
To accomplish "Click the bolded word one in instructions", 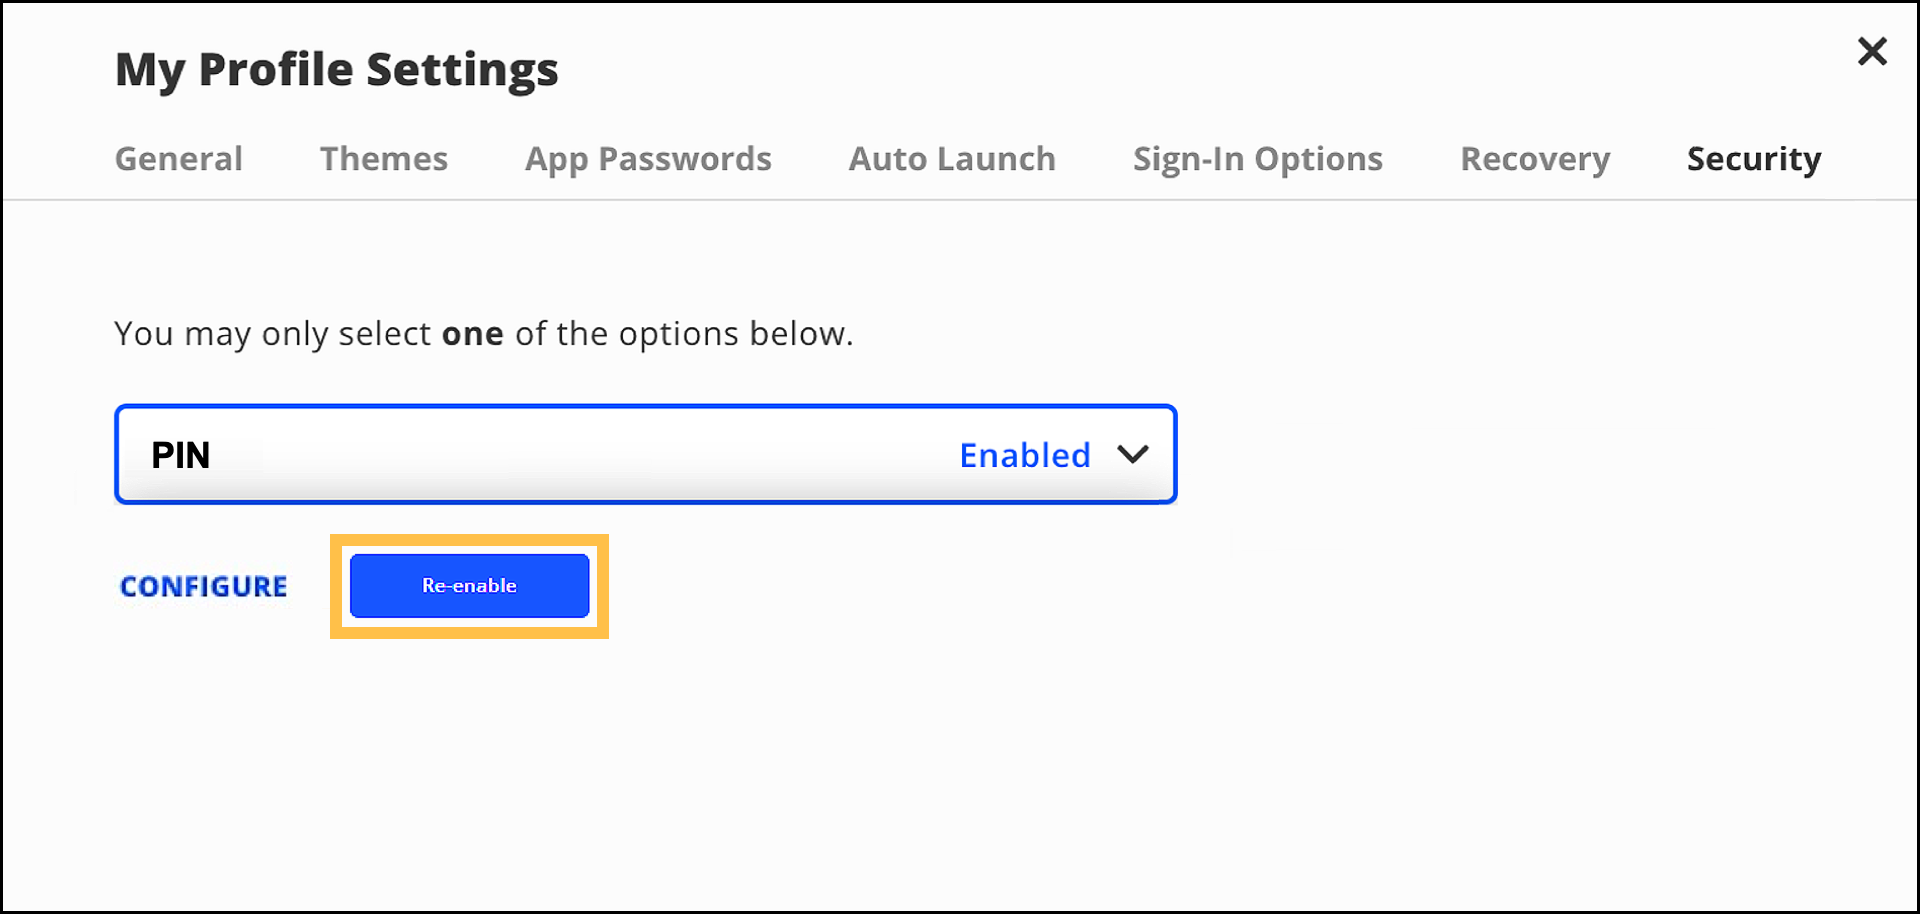I will [471, 334].
